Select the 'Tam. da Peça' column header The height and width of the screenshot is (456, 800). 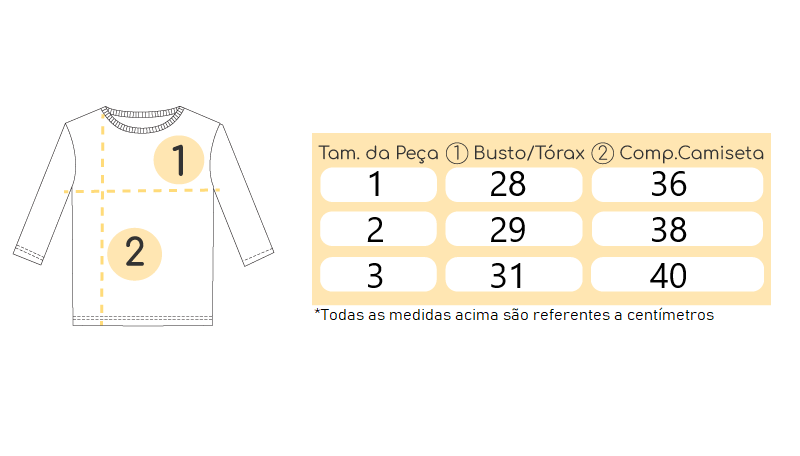coord(379,153)
